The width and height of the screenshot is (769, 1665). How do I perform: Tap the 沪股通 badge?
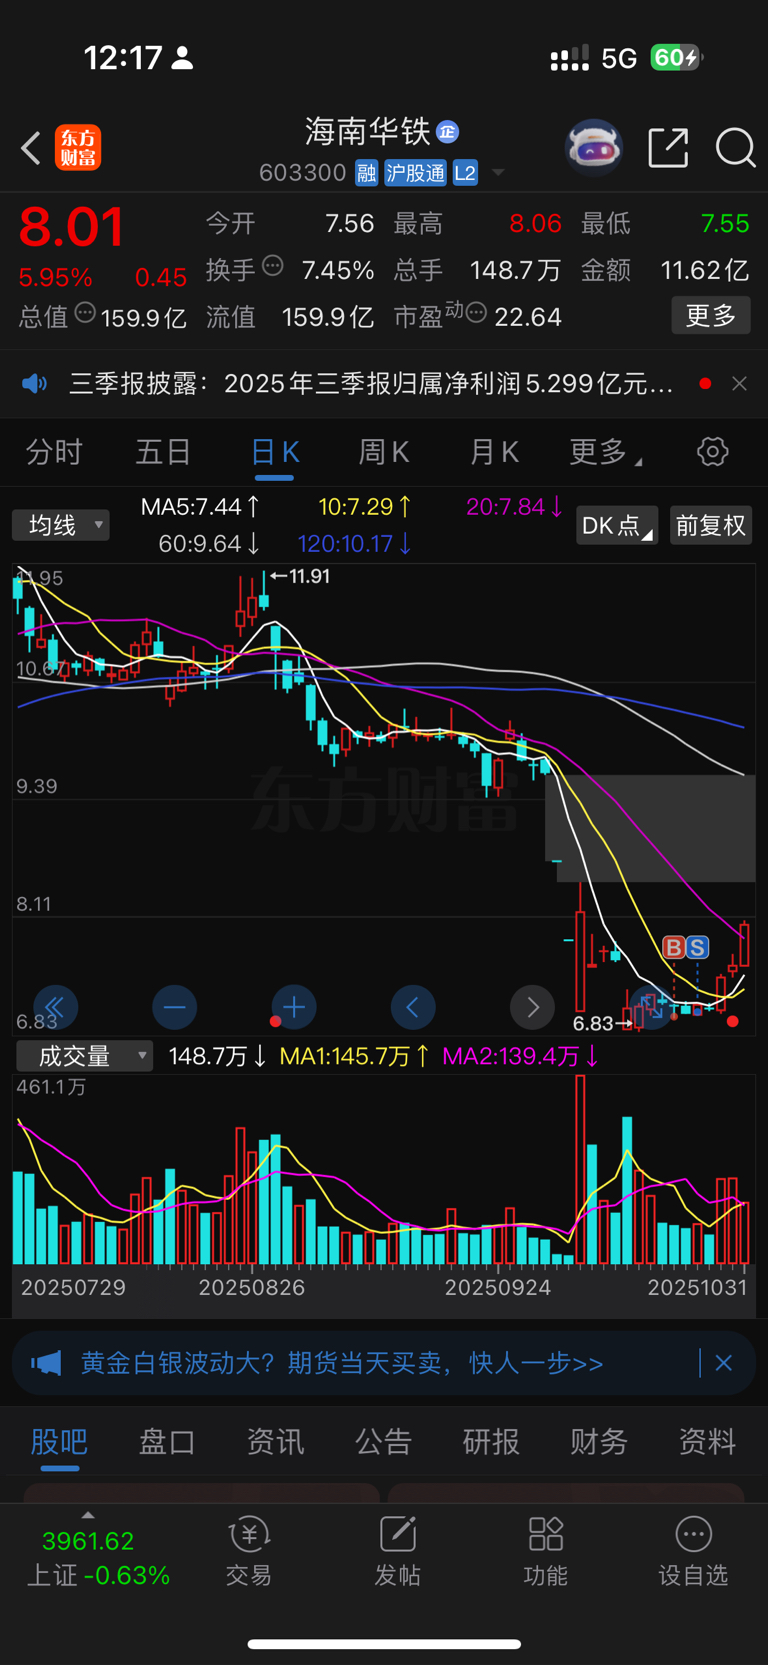pyautogui.click(x=415, y=173)
